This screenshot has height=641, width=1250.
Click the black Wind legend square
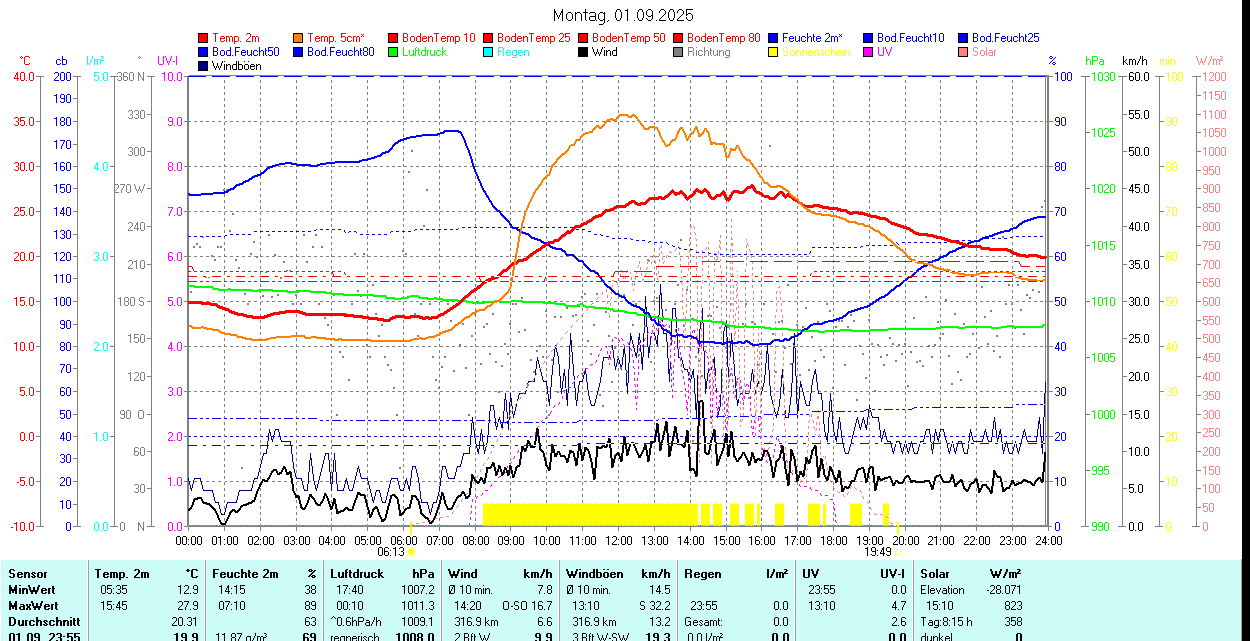[584, 52]
